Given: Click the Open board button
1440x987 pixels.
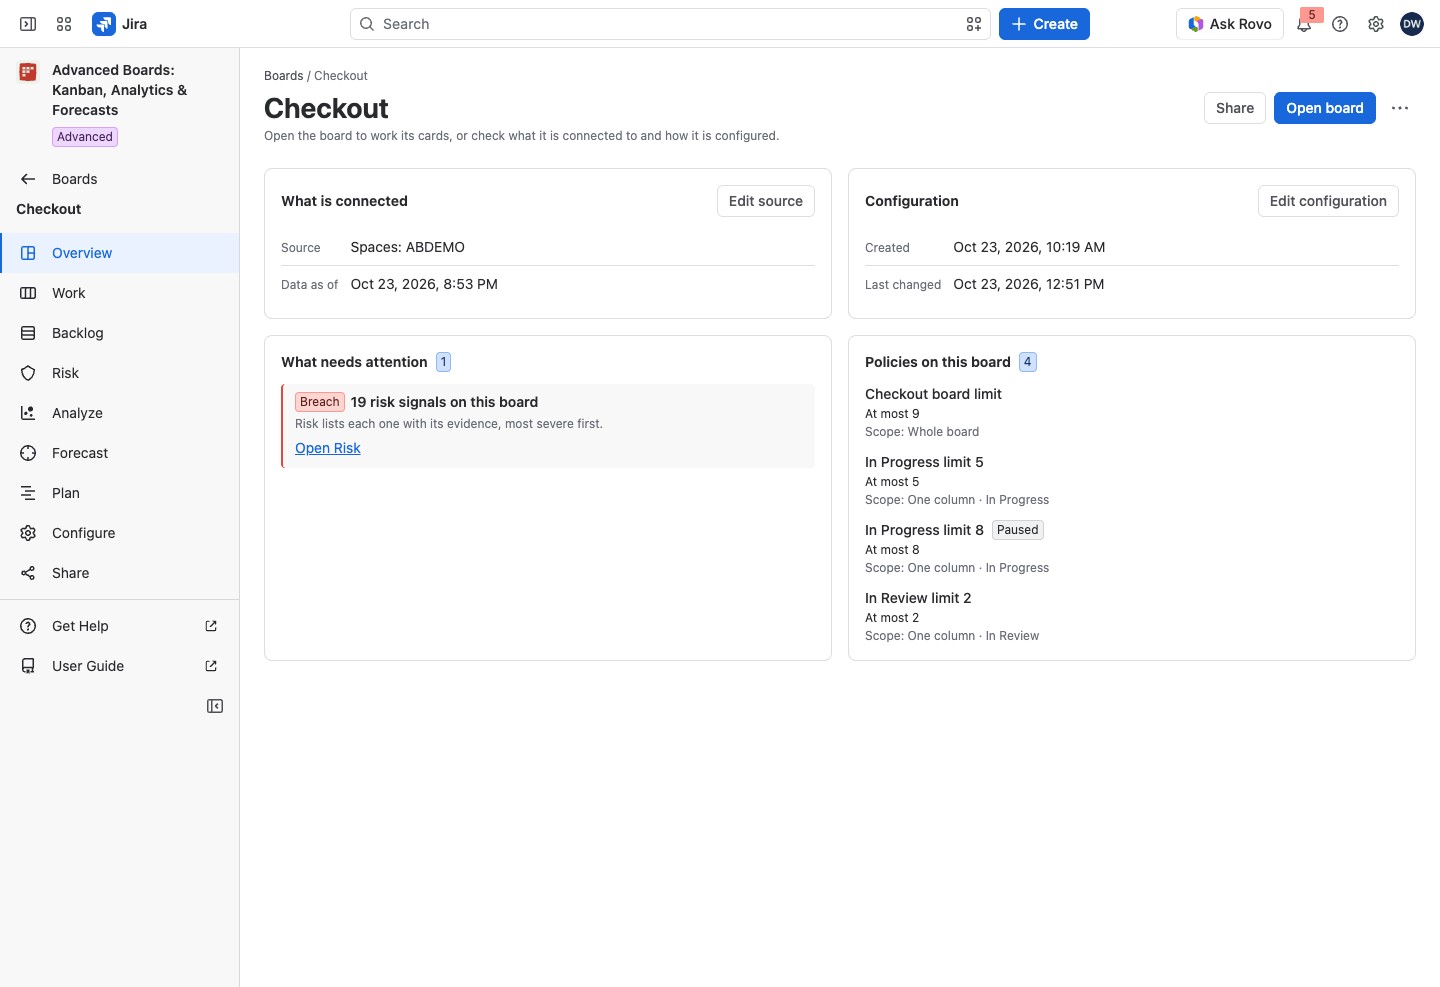Looking at the screenshot, I should click(1325, 108).
